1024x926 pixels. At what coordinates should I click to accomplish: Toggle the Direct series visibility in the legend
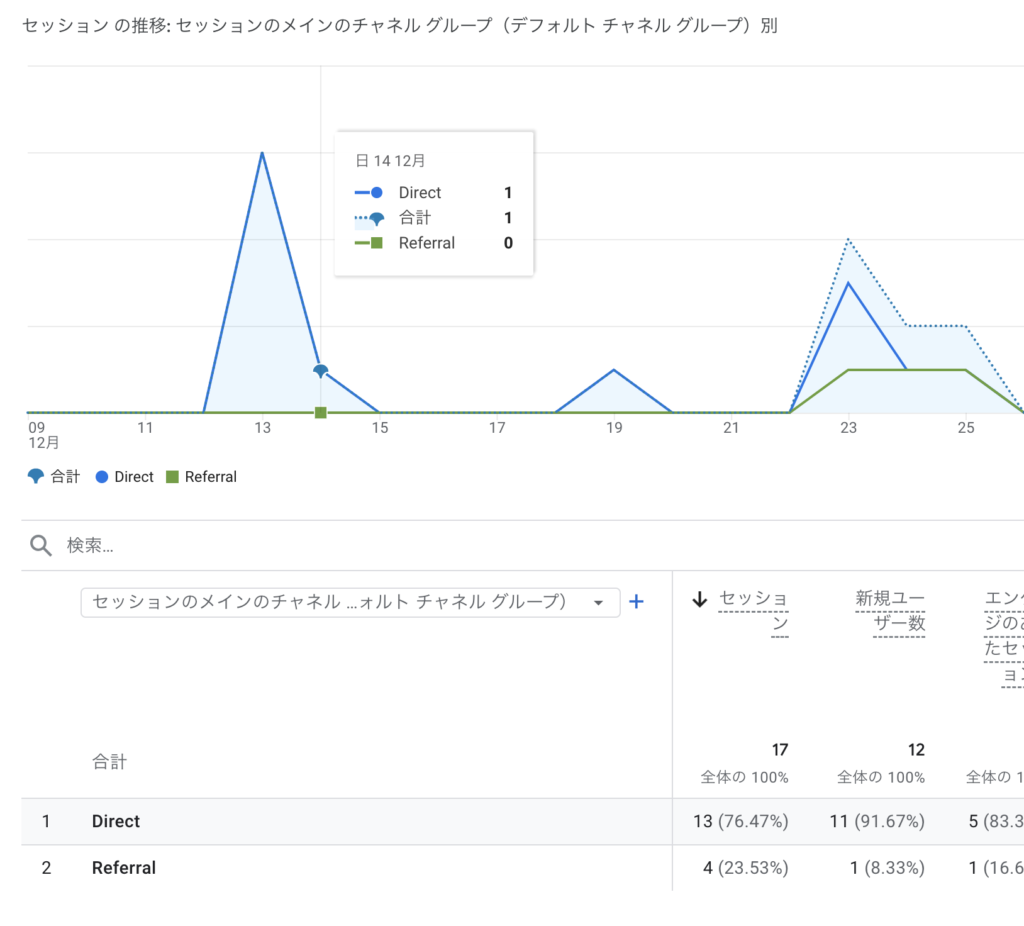(x=123, y=477)
